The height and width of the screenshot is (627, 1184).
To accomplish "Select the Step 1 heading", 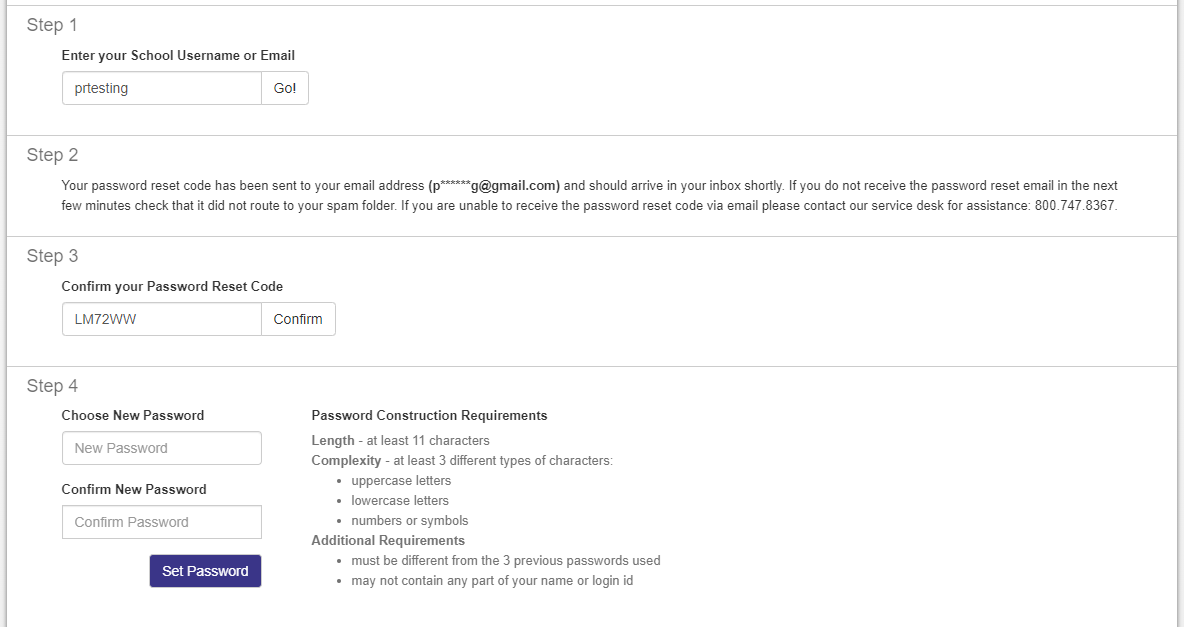I will pos(51,25).
